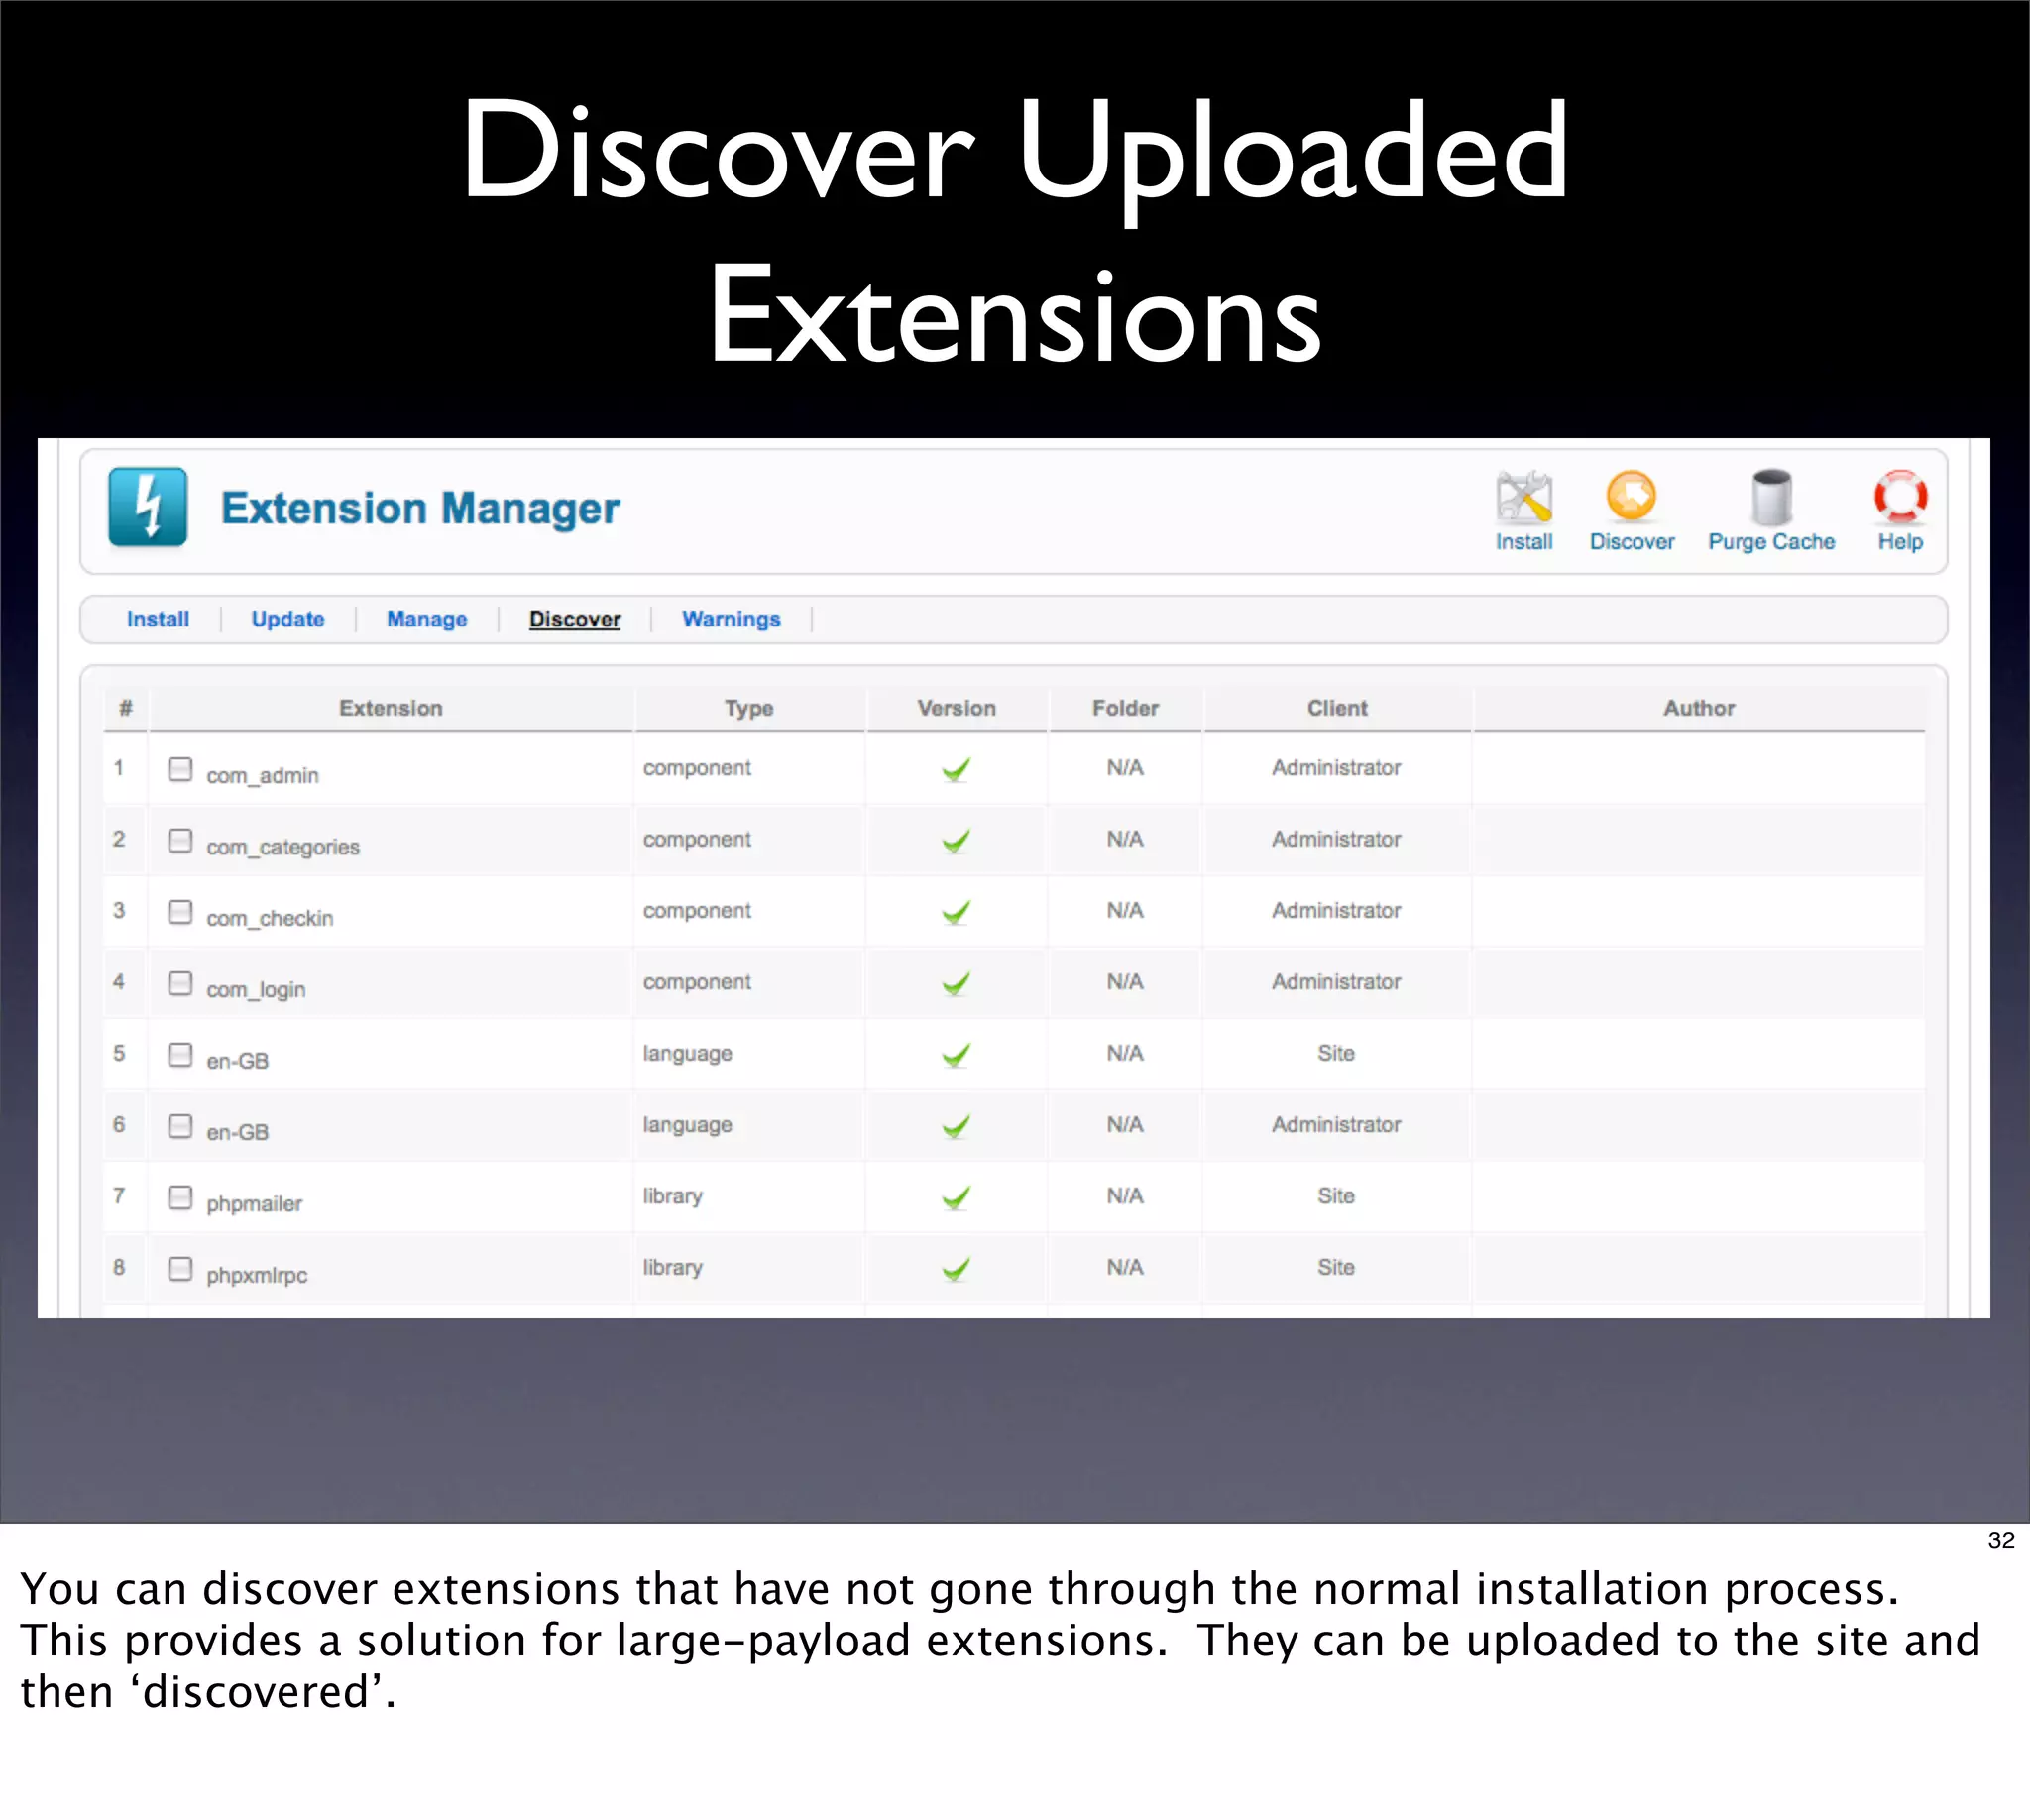Click the green checkmark in com_categories row

[956, 841]
